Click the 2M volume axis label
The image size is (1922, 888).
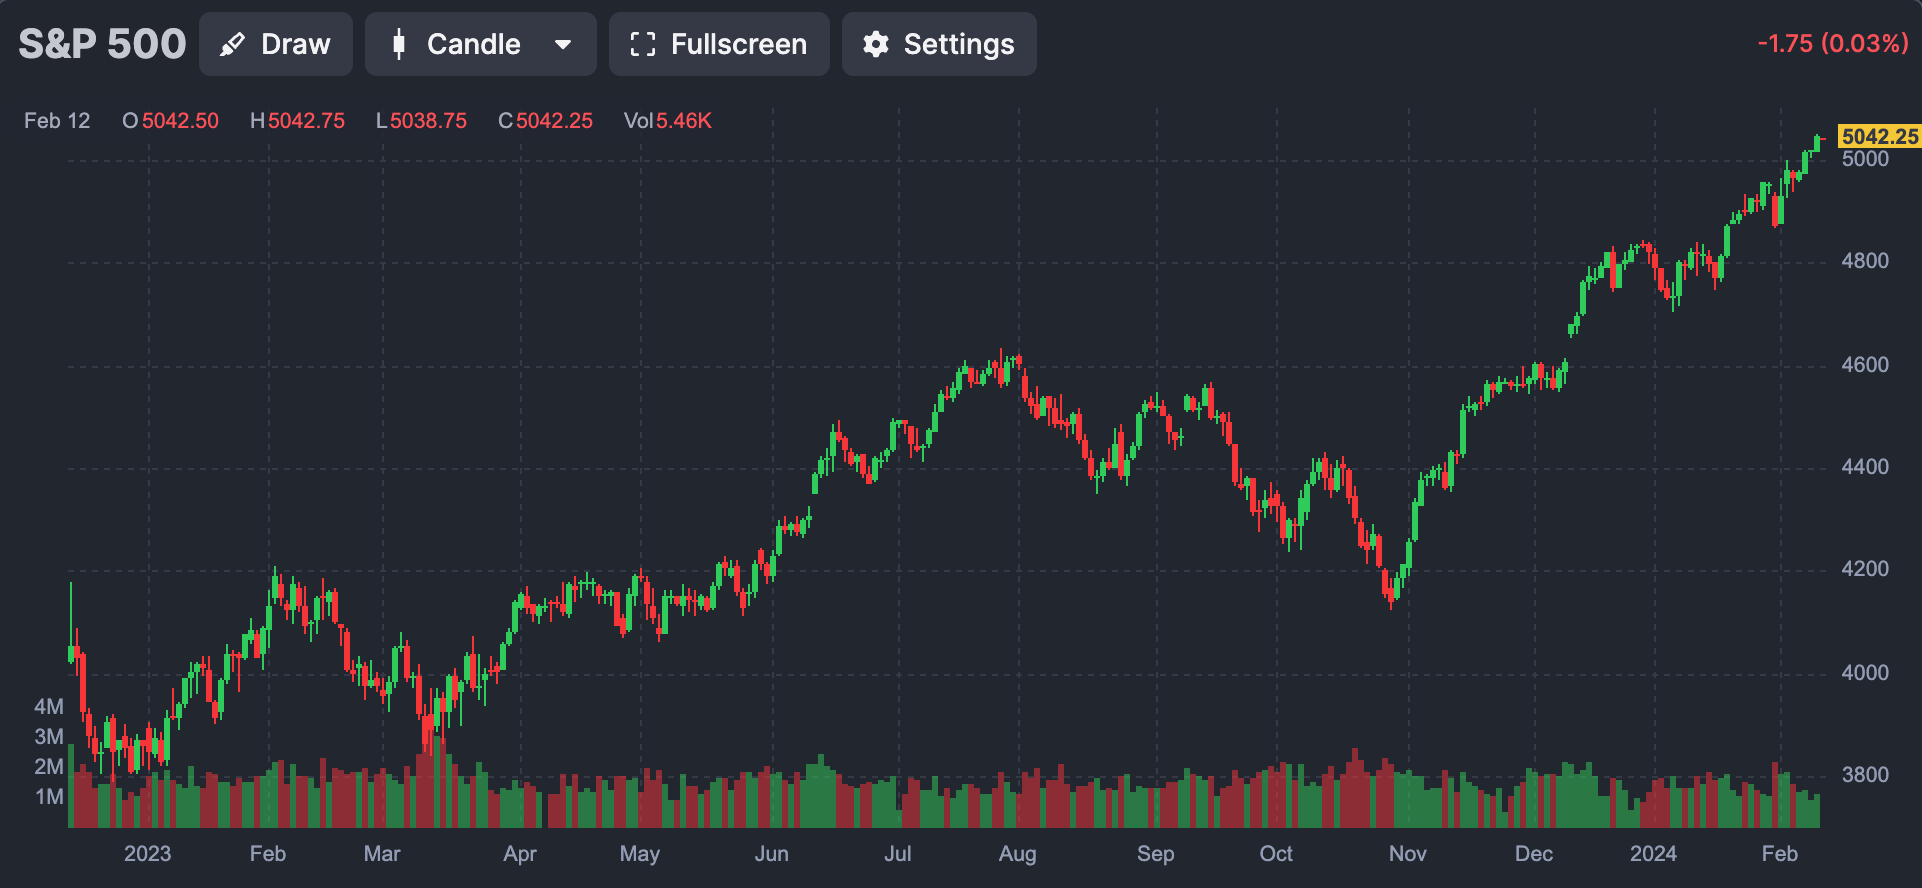click(x=49, y=767)
